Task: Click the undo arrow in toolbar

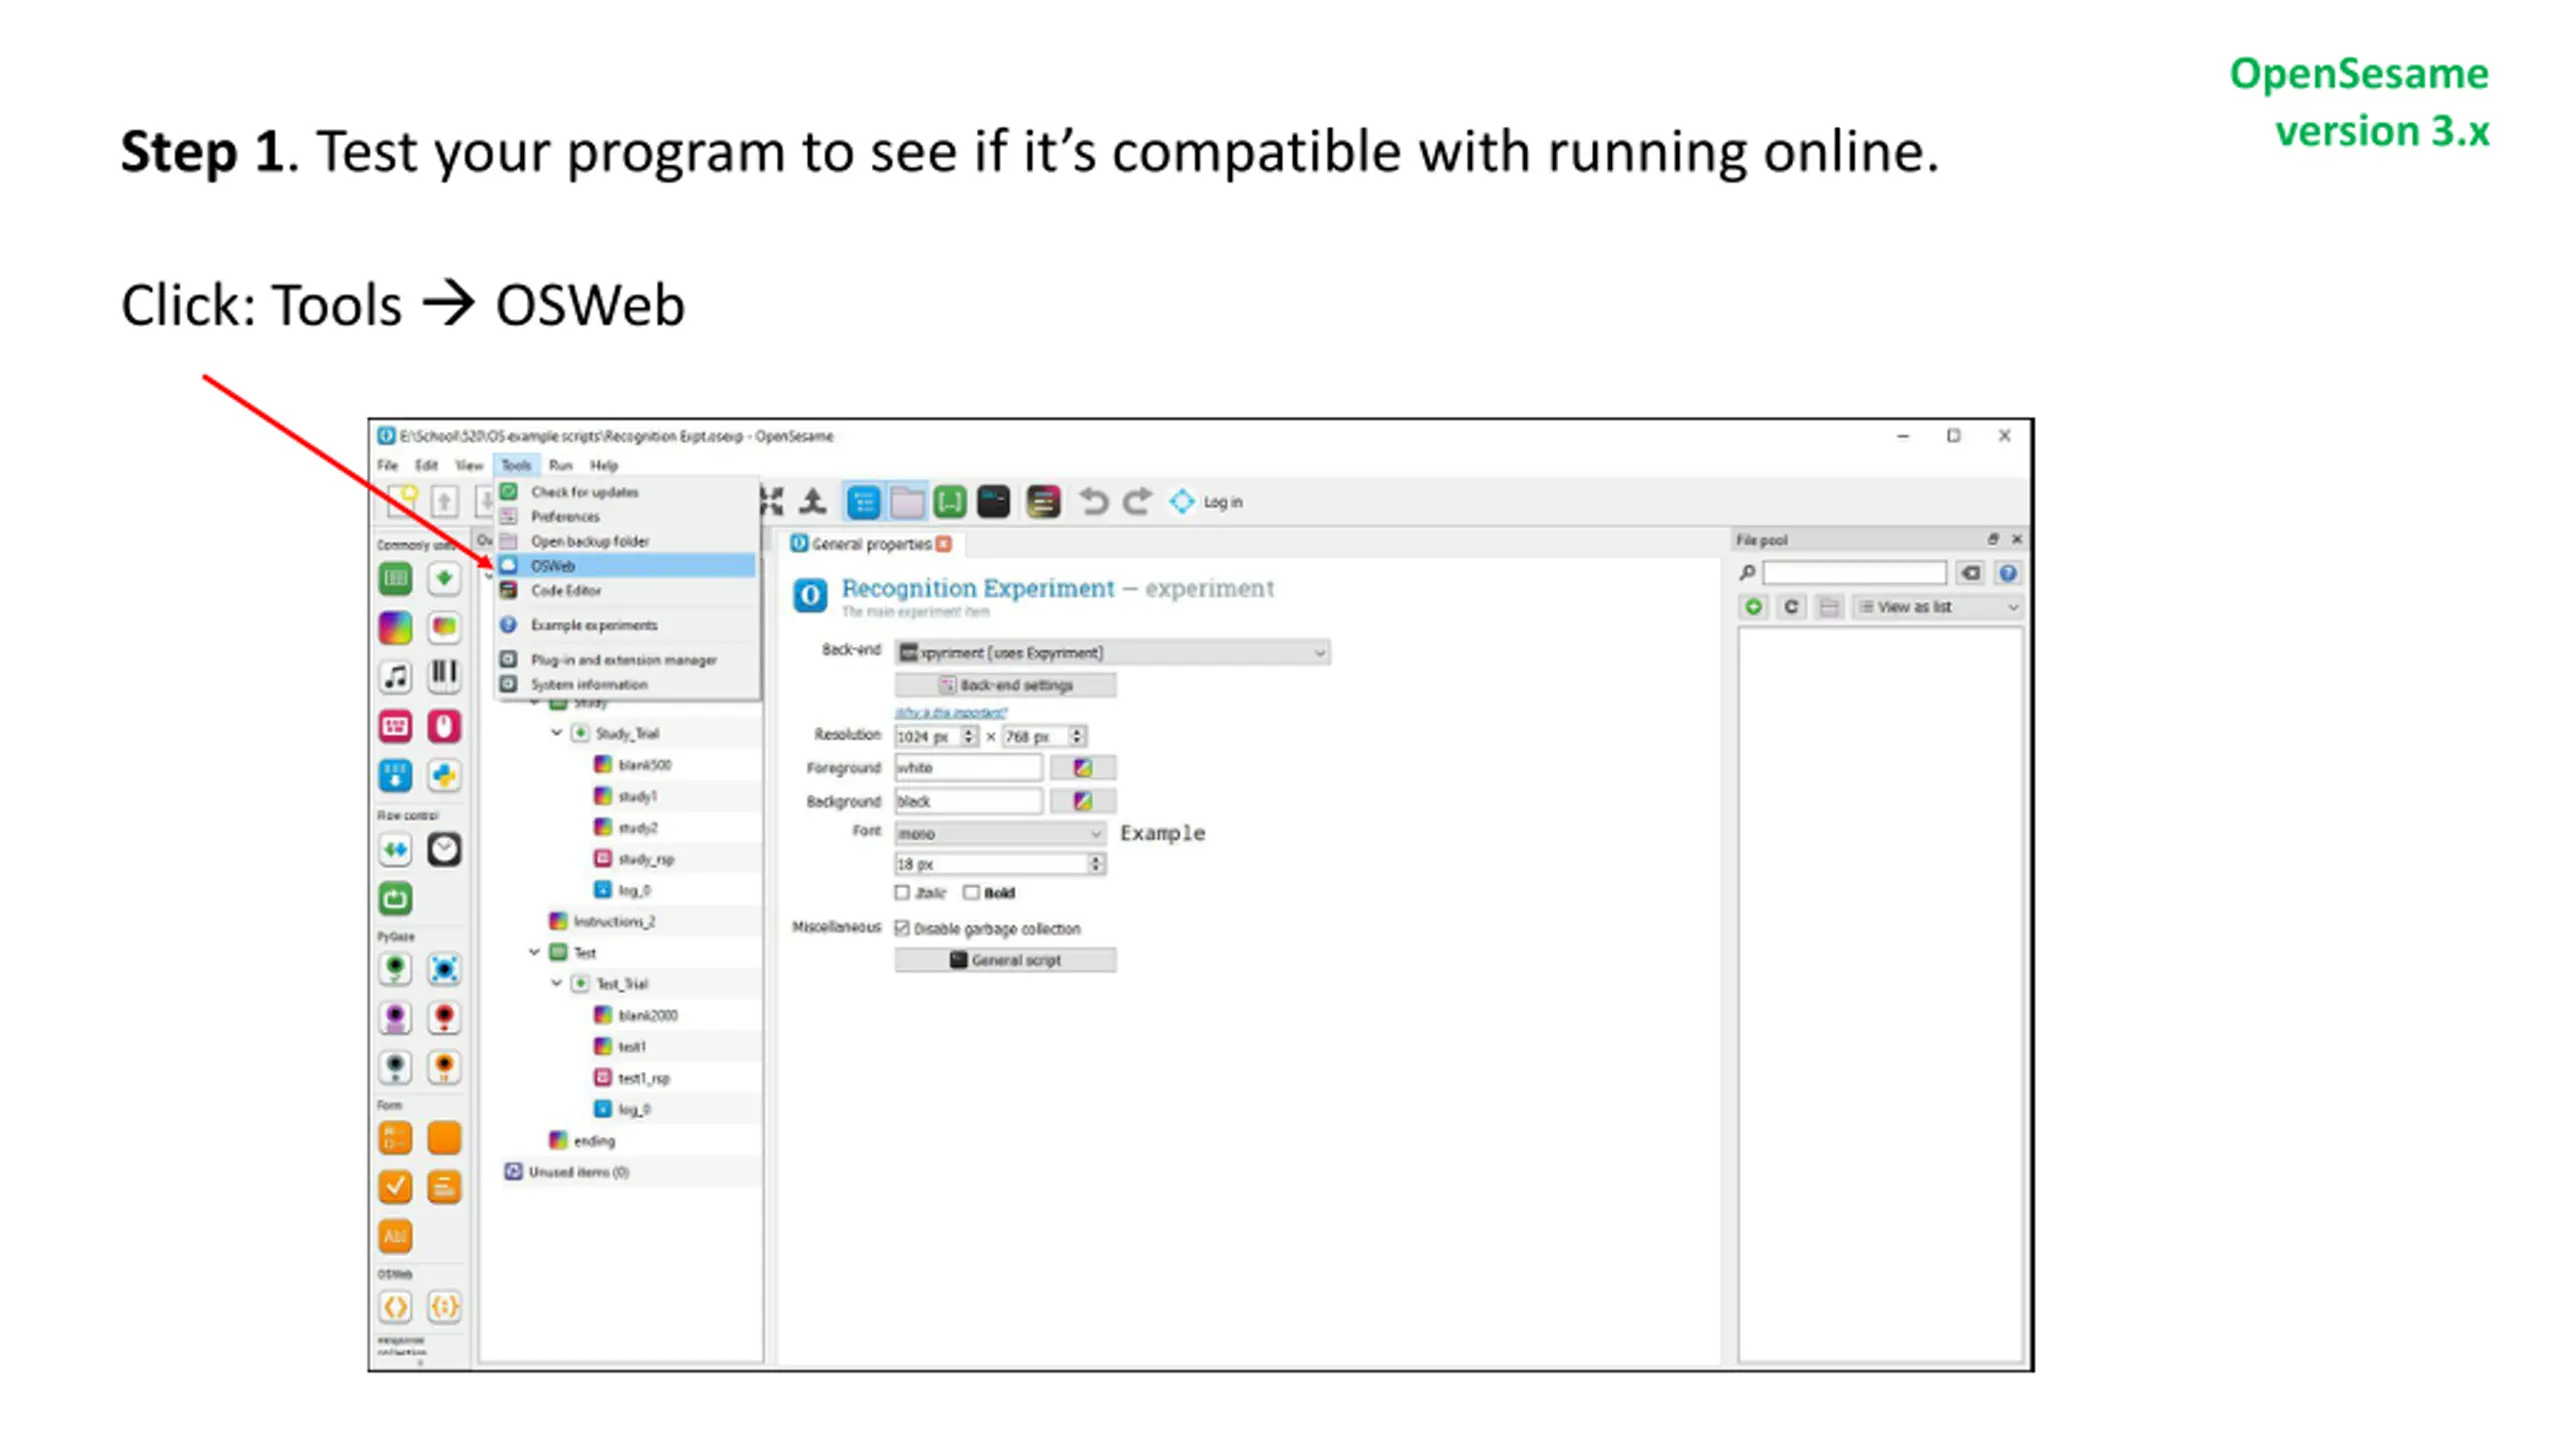Action: (x=1094, y=502)
